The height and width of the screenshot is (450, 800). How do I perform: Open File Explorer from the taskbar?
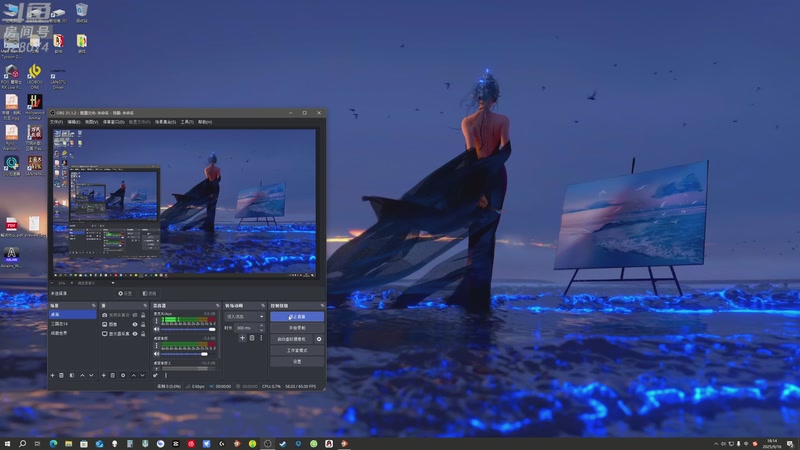pyautogui.click(x=68, y=444)
